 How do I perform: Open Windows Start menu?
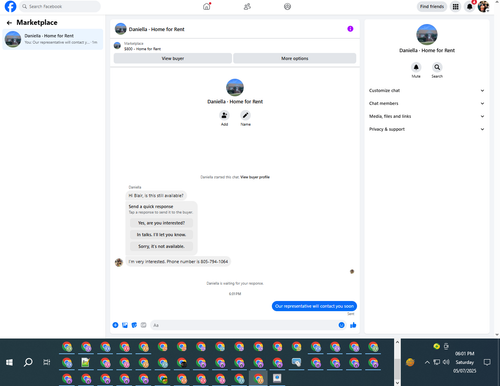click(9, 362)
